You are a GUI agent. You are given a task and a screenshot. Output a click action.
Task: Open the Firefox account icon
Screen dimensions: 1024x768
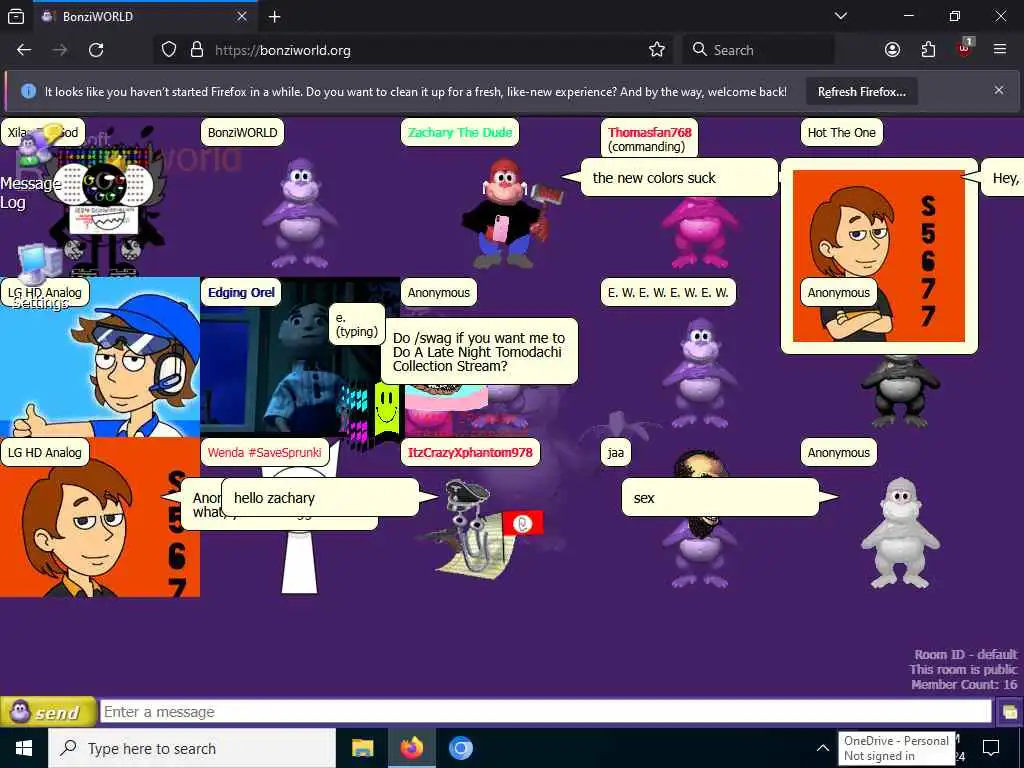(892, 50)
